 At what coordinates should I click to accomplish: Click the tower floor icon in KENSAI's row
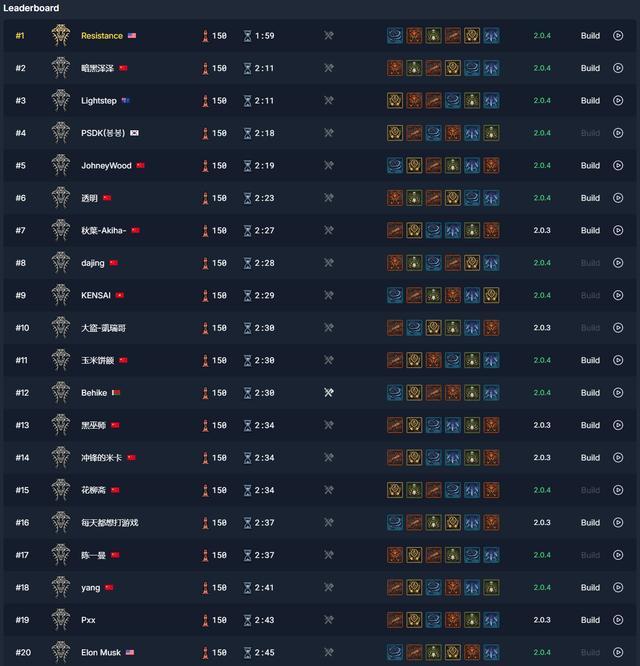205,296
